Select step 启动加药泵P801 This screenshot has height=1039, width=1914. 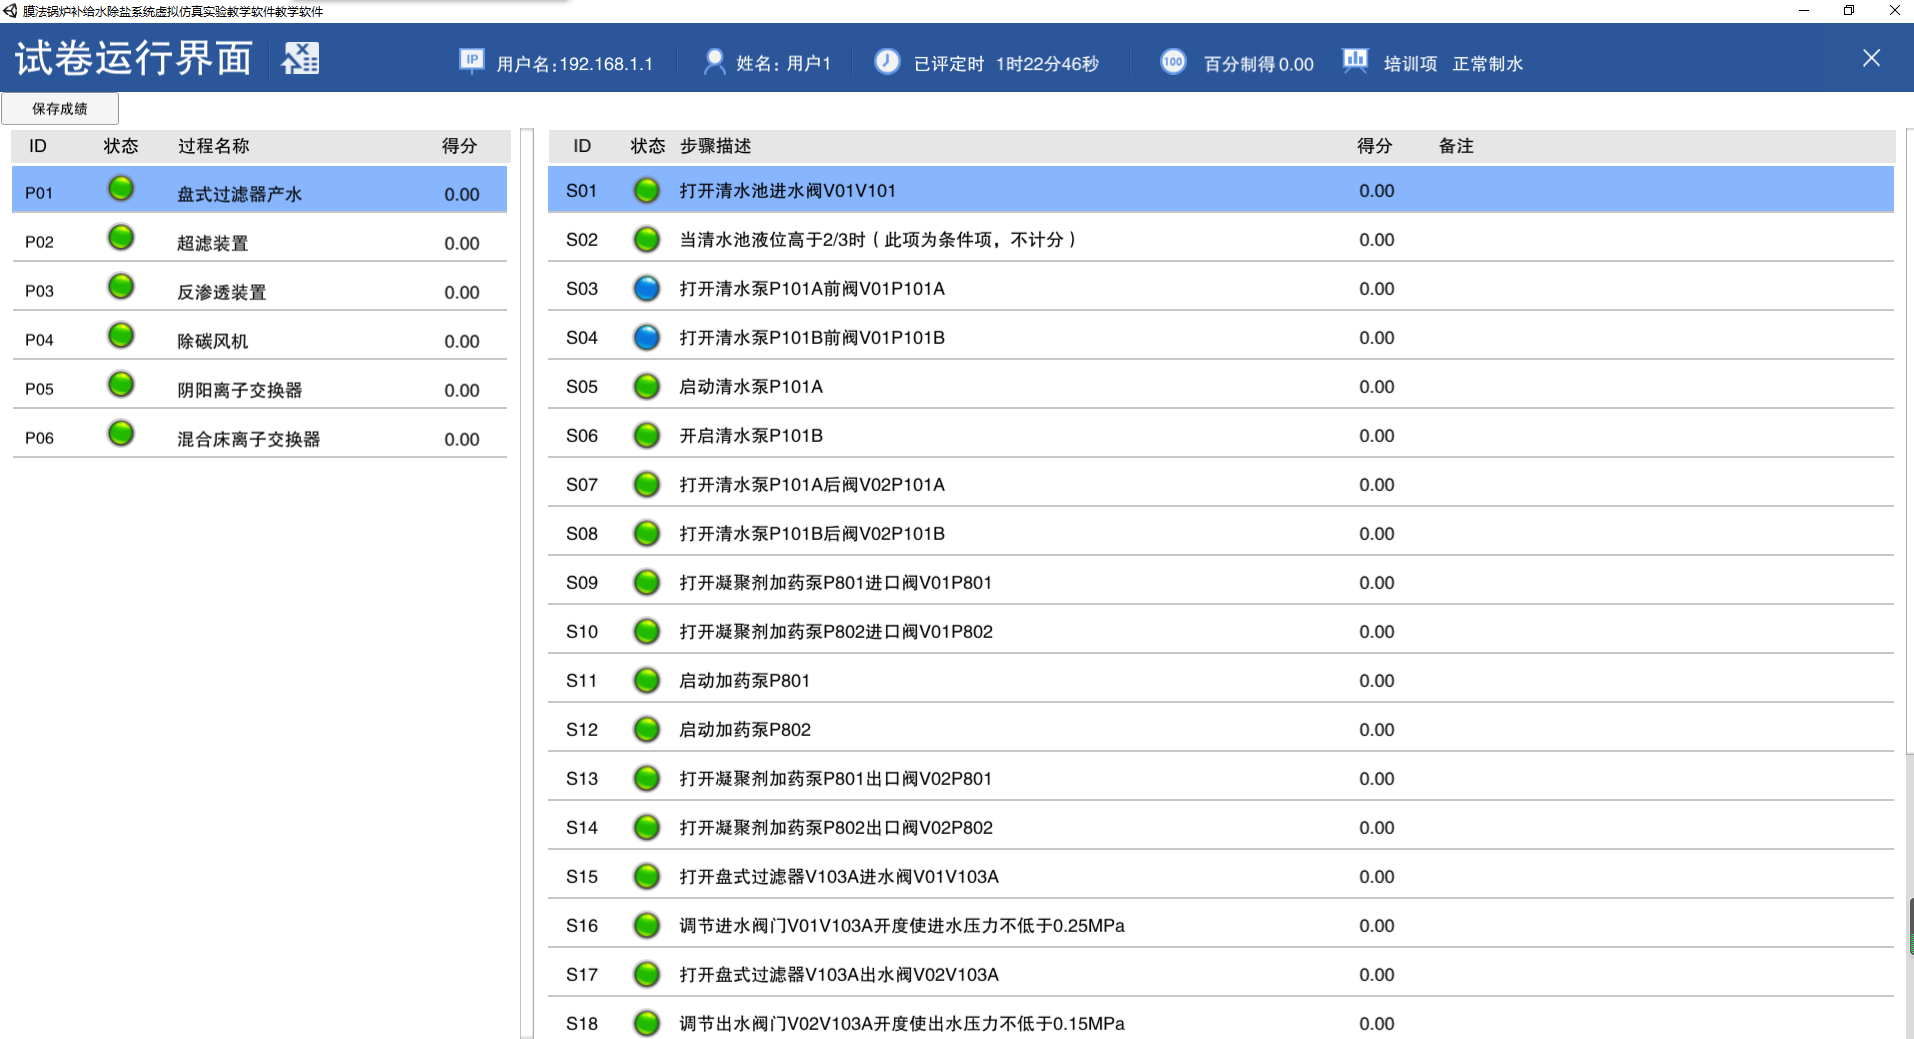tap(1221, 680)
